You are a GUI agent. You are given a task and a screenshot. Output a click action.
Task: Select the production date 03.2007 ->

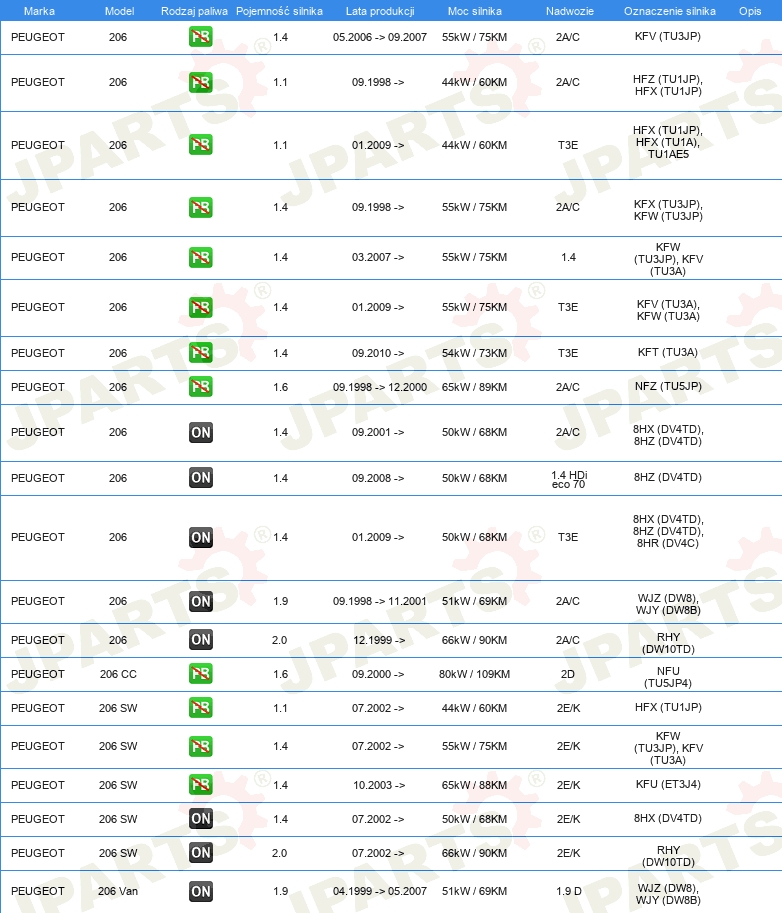[x=378, y=257]
